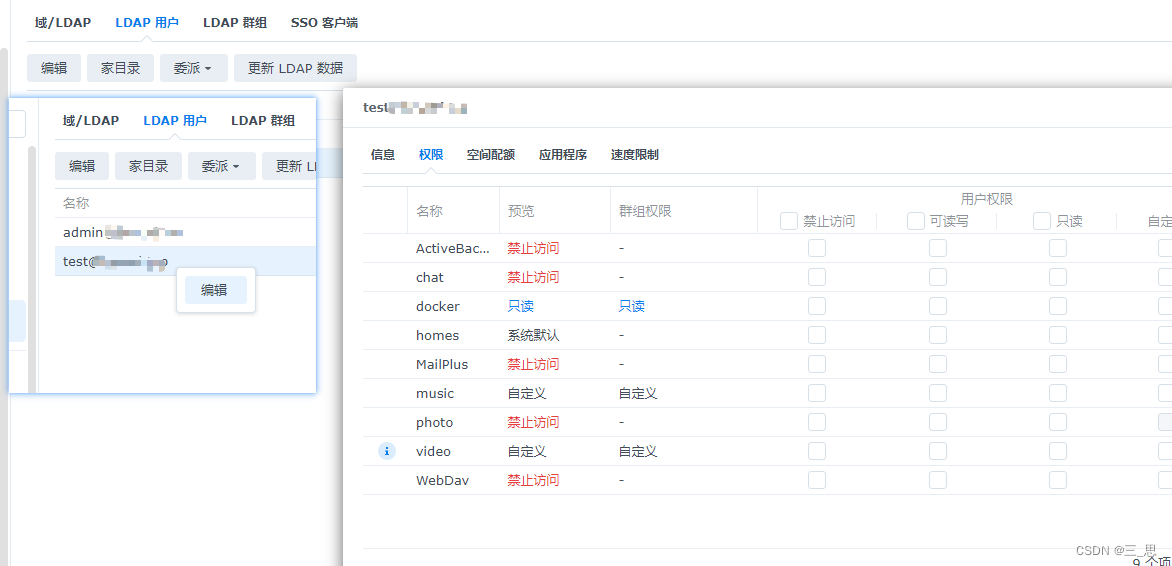Viewport: 1172px width, 566px height.
Task: Check 可读写 for photo row
Action: tap(938, 422)
